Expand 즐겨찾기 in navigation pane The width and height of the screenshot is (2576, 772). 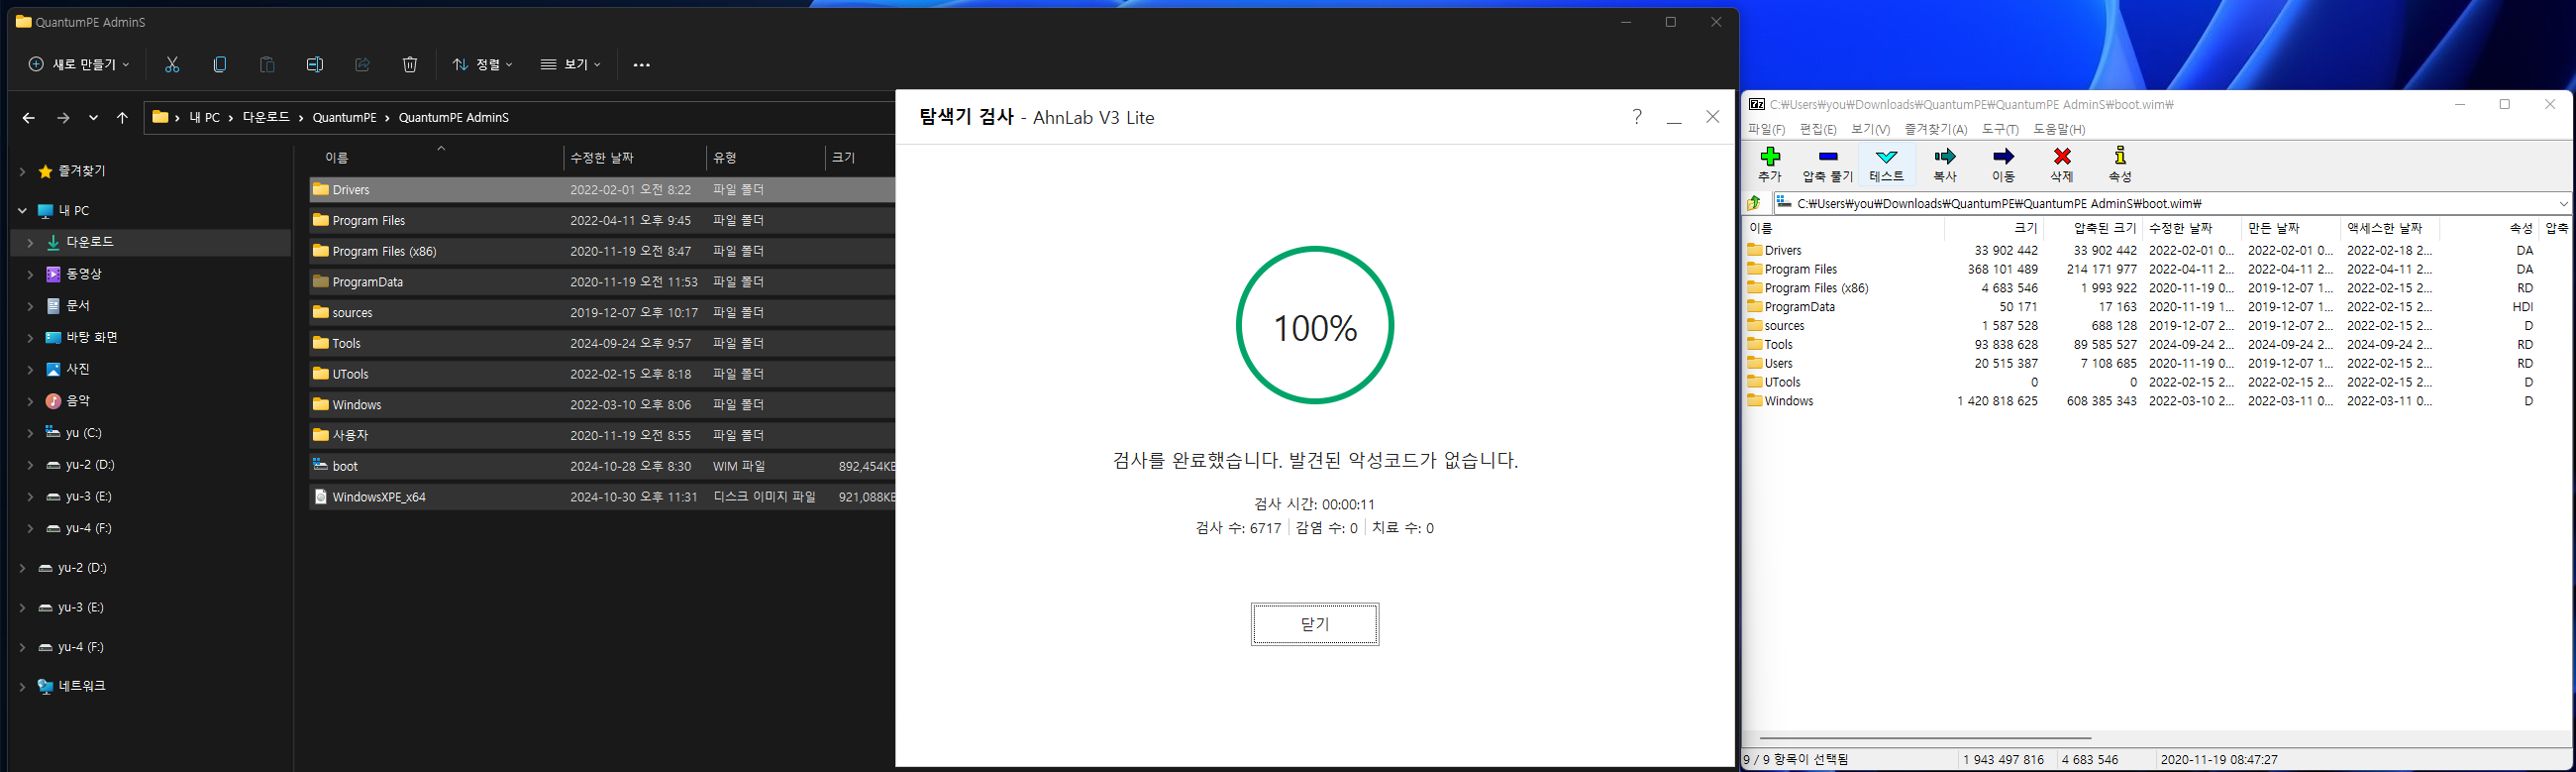coord(22,172)
